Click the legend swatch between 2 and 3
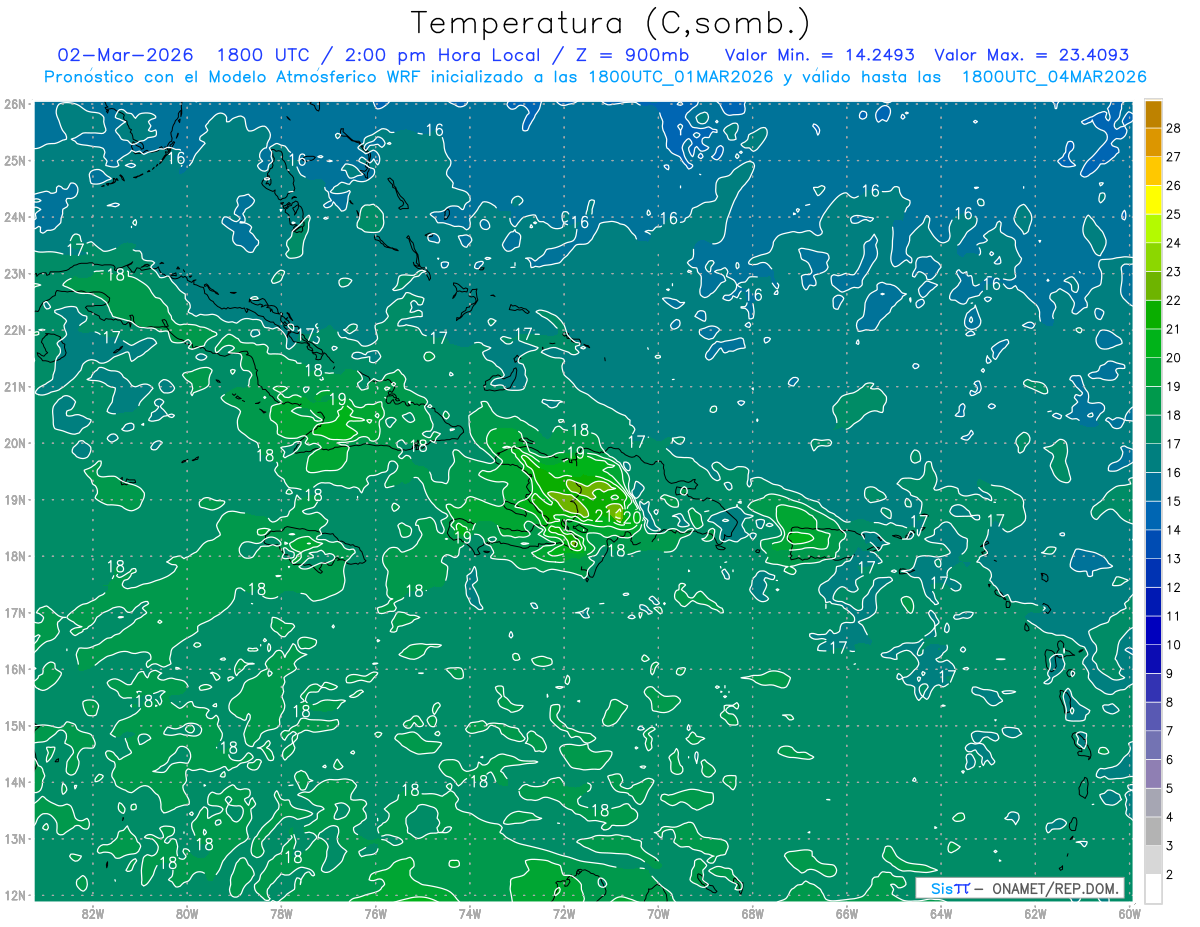This screenshot has width=1200, height=927. click(x=1153, y=860)
